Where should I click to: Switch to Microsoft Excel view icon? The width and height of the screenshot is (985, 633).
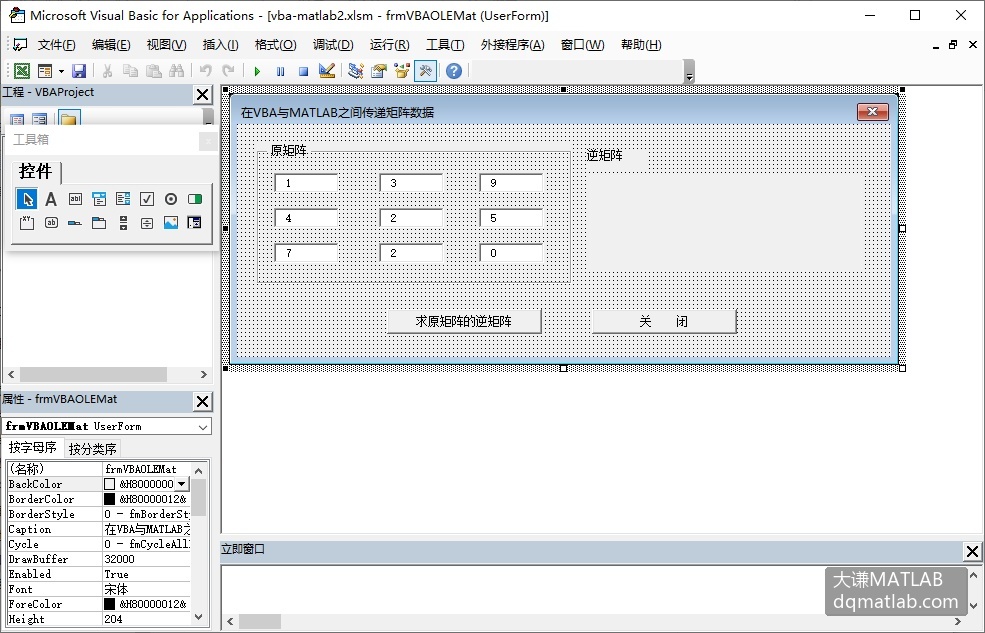click(22, 71)
